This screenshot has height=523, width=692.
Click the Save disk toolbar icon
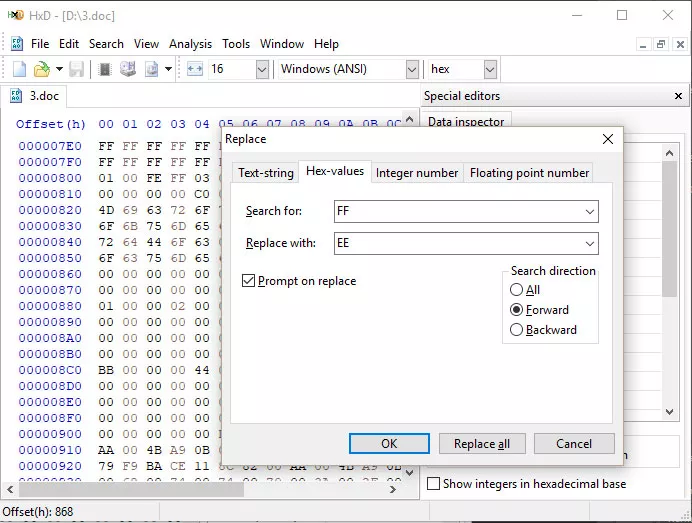pyautogui.click(x=76, y=69)
